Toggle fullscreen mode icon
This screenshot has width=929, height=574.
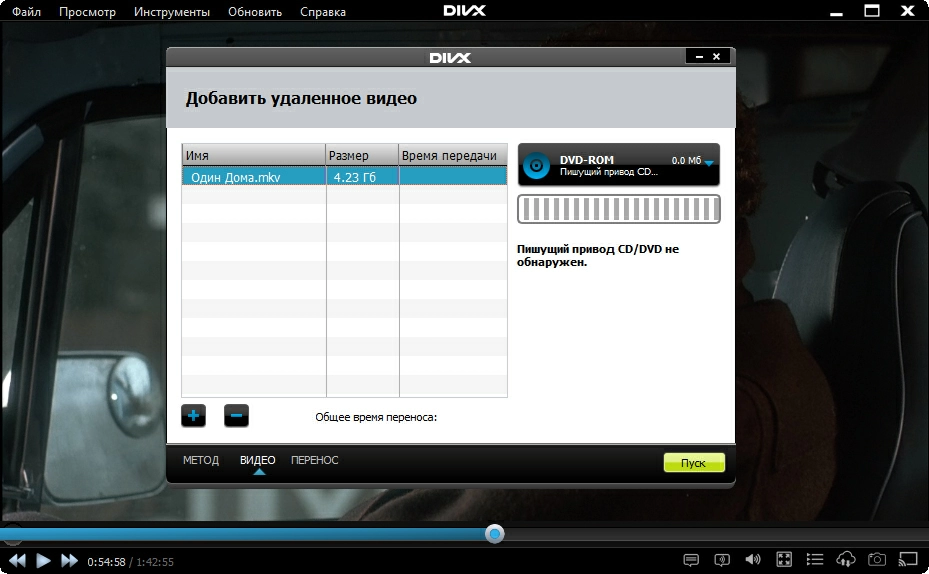[784, 560]
